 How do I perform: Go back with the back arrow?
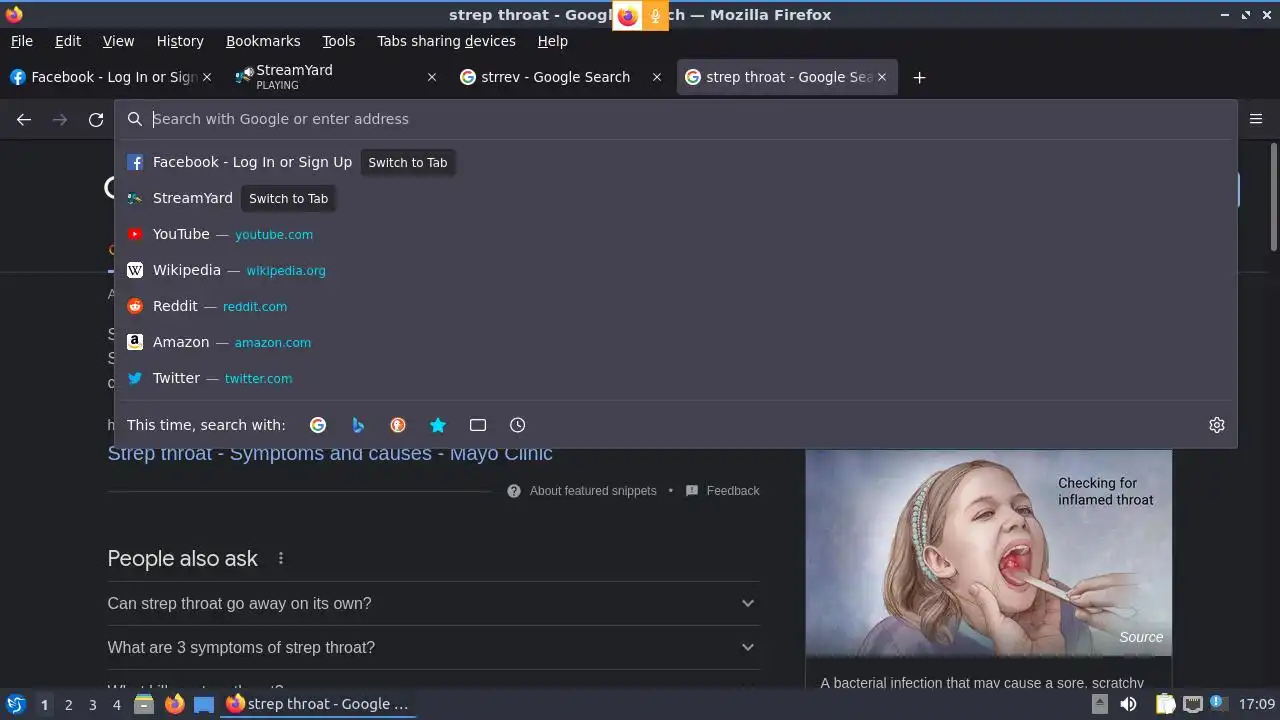24,119
